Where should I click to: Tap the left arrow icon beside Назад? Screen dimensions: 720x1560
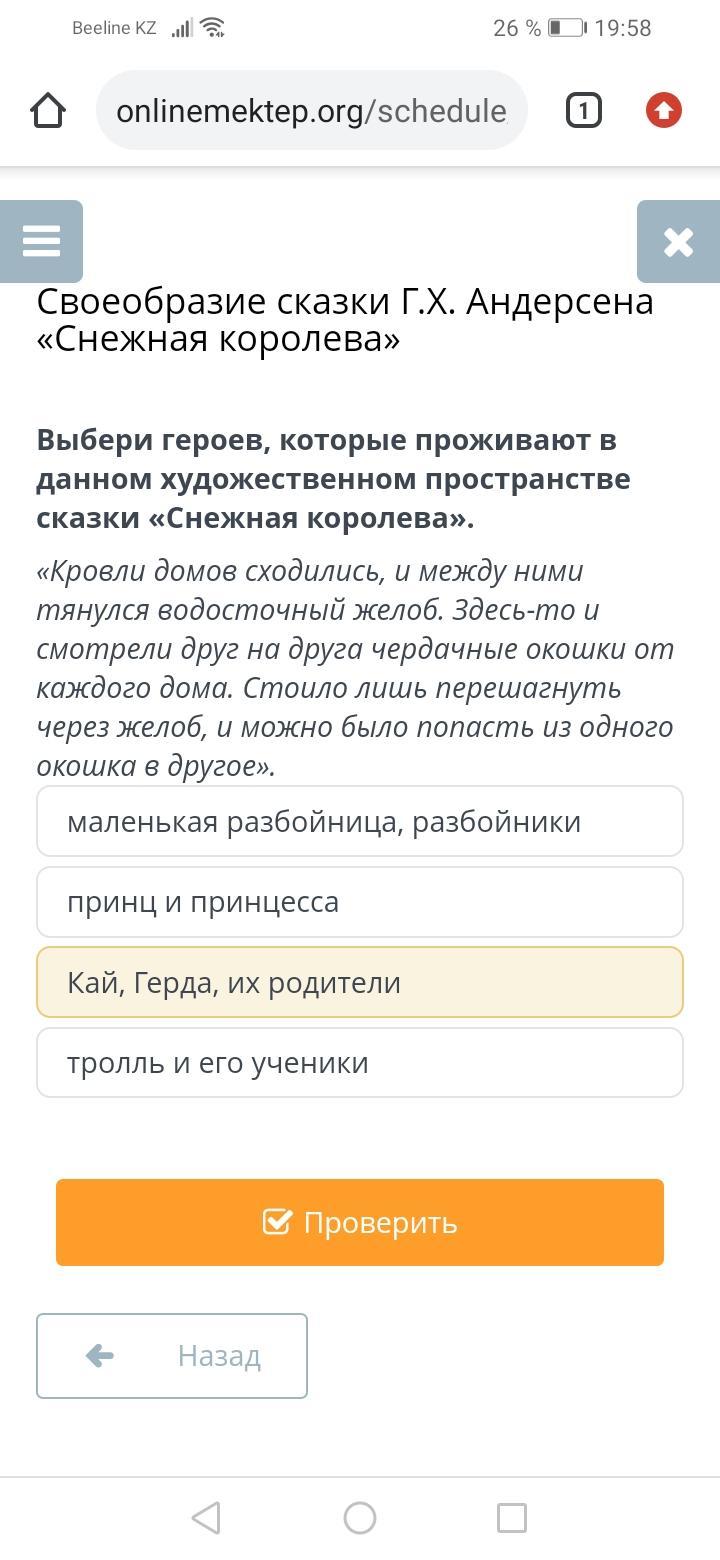[x=100, y=1356]
